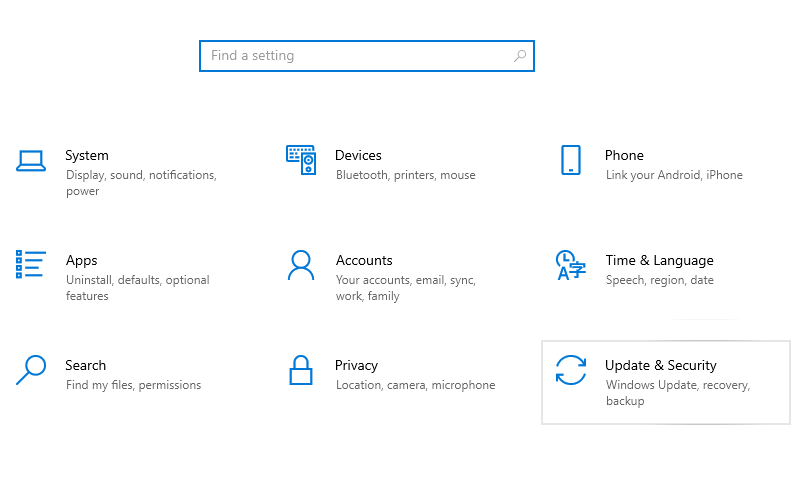Click the System laptop icon
The height and width of the screenshot is (497, 800).
click(x=31, y=161)
